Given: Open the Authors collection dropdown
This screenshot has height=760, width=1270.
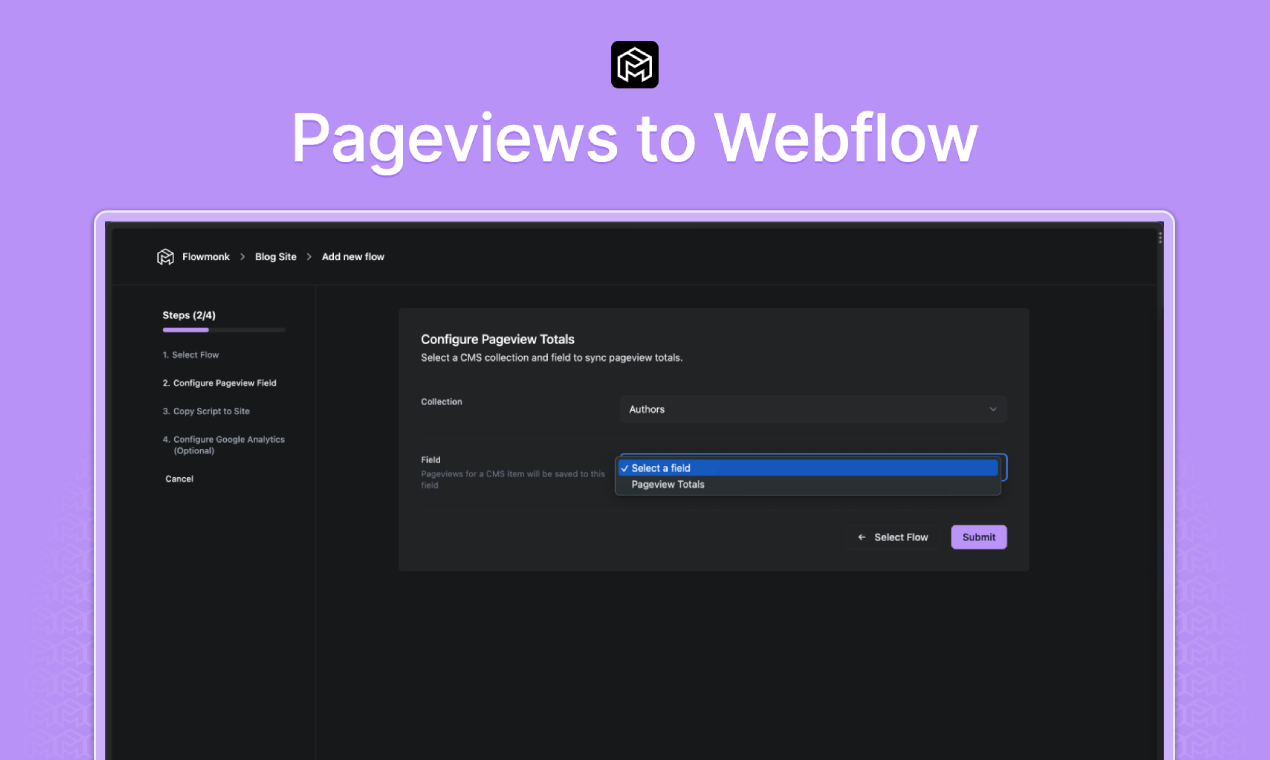Looking at the screenshot, I should (x=813, y=409).
